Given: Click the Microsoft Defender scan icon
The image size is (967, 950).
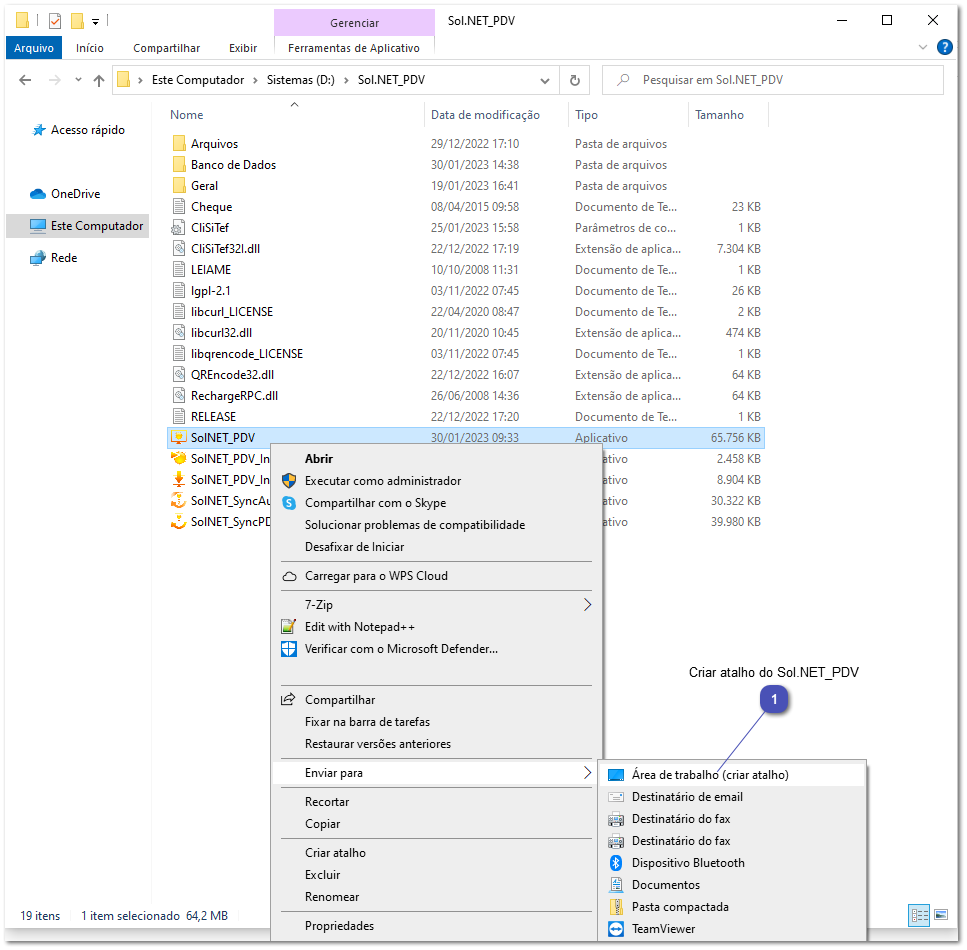Looking at the screenshot, I should point(290,648).
